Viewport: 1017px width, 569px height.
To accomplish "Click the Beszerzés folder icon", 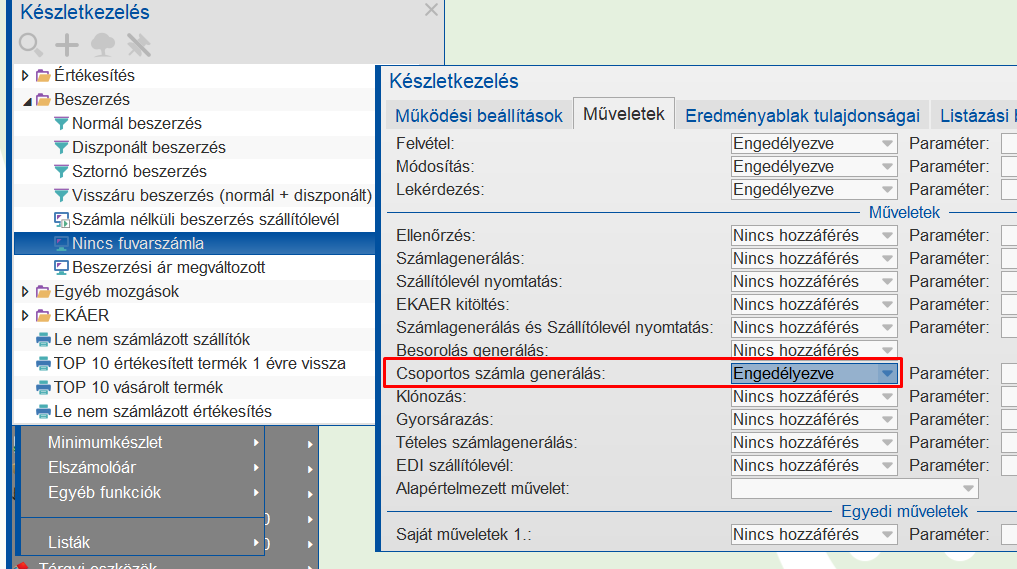I will click(x=43, y=99).
